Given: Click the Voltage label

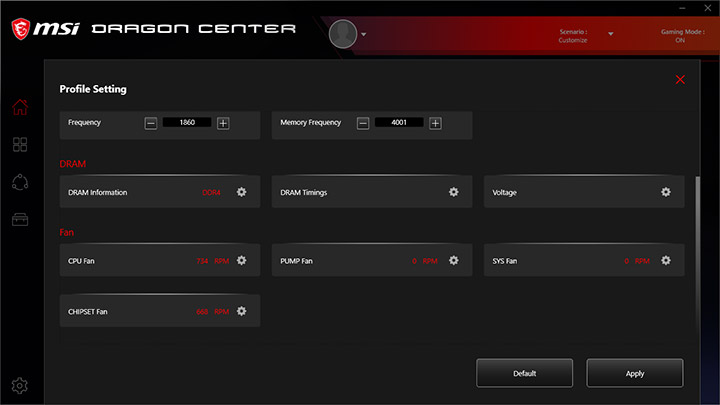Looking at the screenshot, I should [505, 192].
